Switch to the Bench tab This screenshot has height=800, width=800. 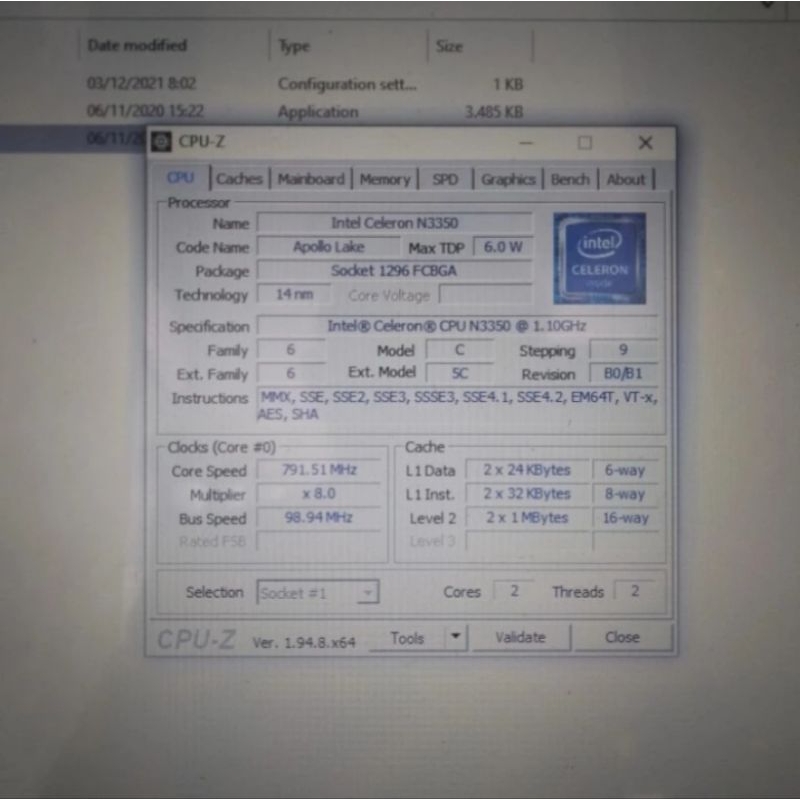[x=570, y=179]
